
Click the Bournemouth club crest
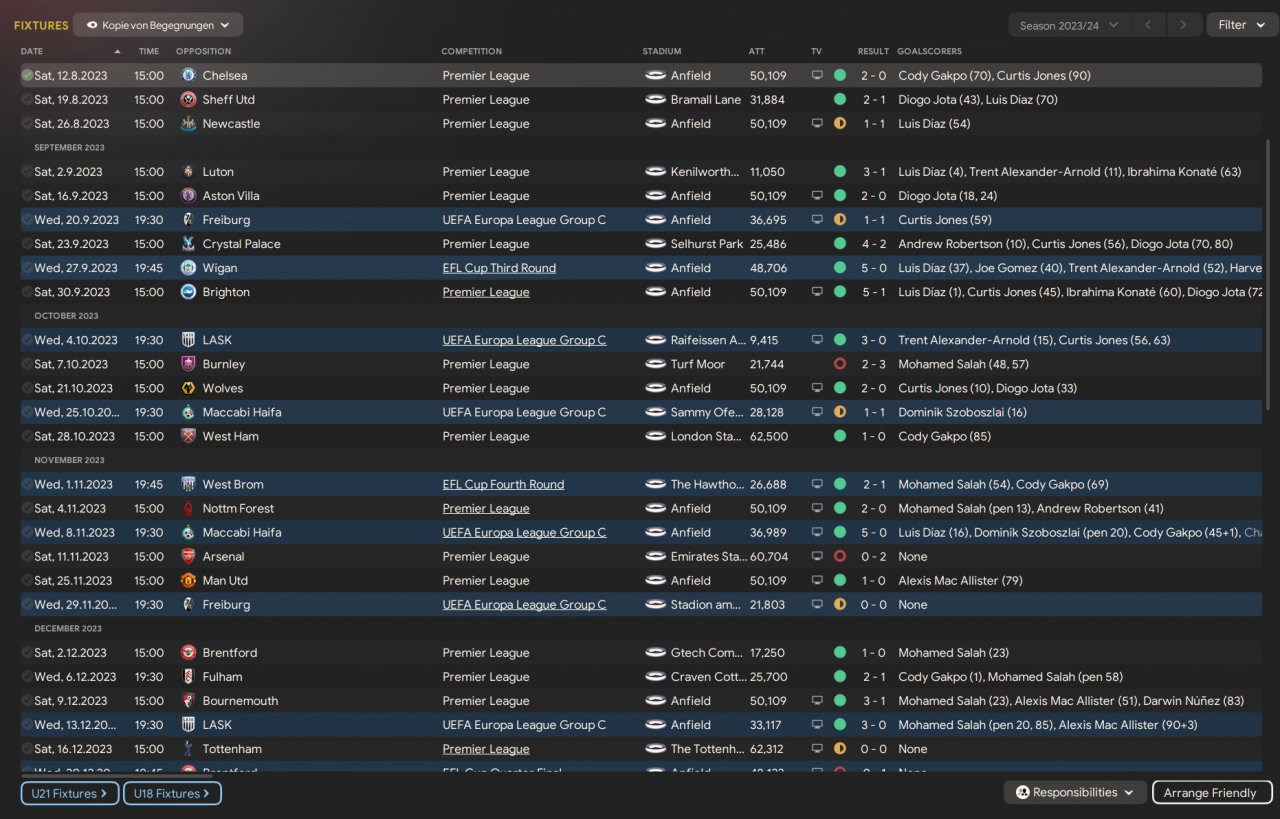click(x=188, y=700)
